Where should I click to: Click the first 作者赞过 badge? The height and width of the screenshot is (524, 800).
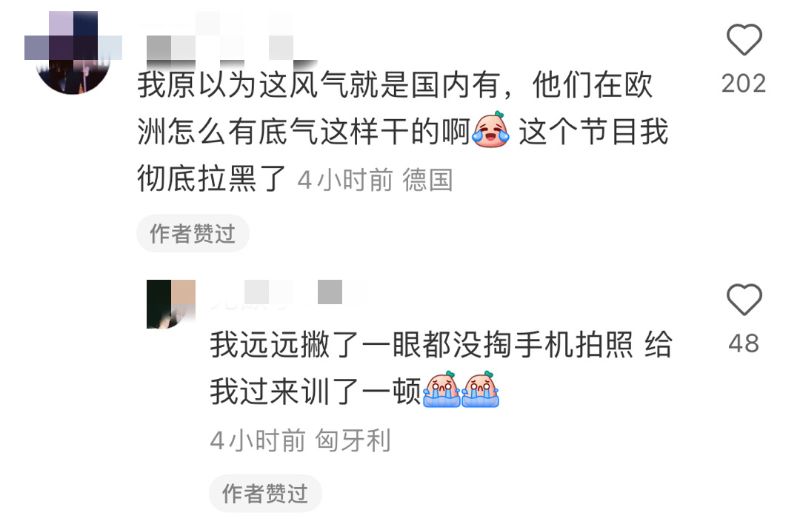(x=193, y=234)
